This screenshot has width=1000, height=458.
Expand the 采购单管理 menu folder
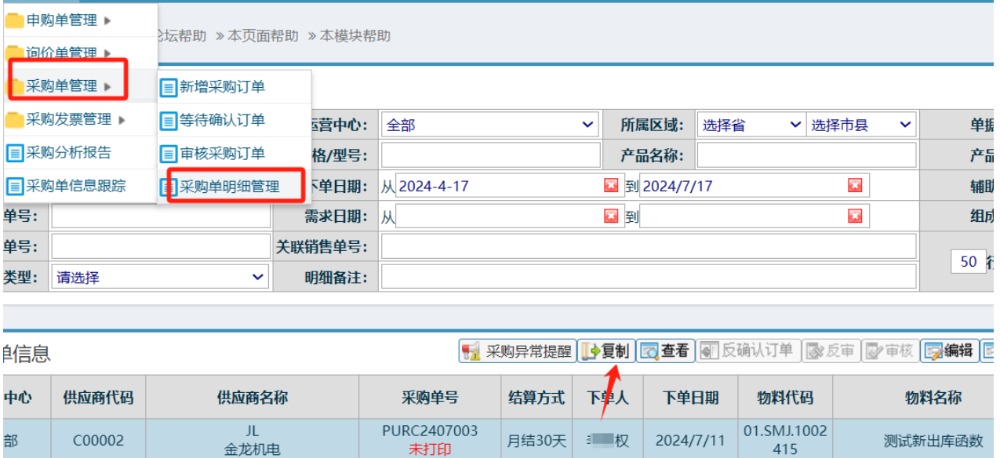pos(68,86)
